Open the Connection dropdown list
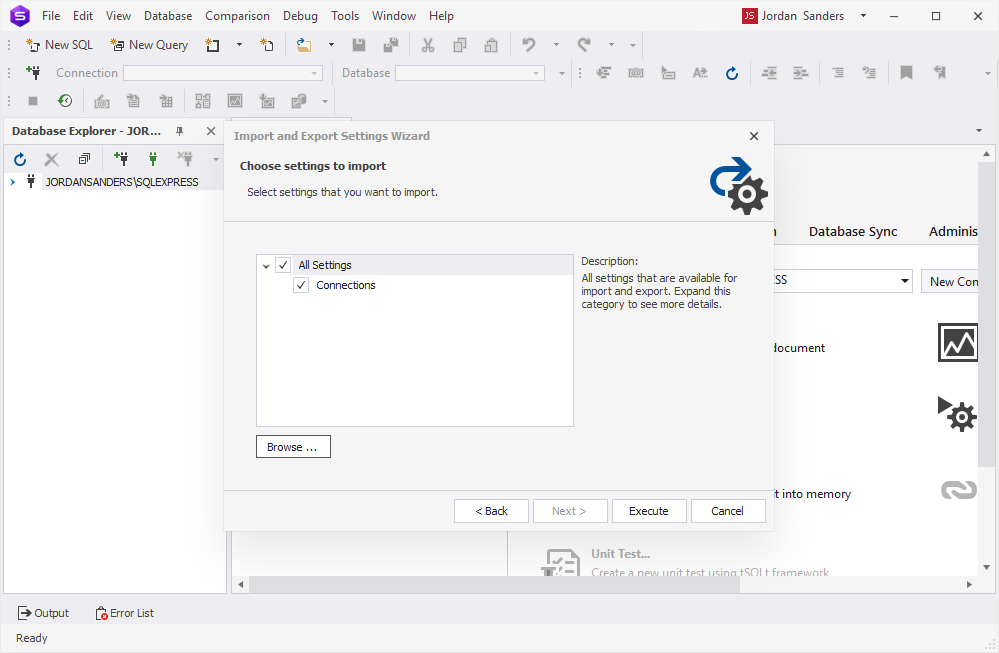 point(313,73)
